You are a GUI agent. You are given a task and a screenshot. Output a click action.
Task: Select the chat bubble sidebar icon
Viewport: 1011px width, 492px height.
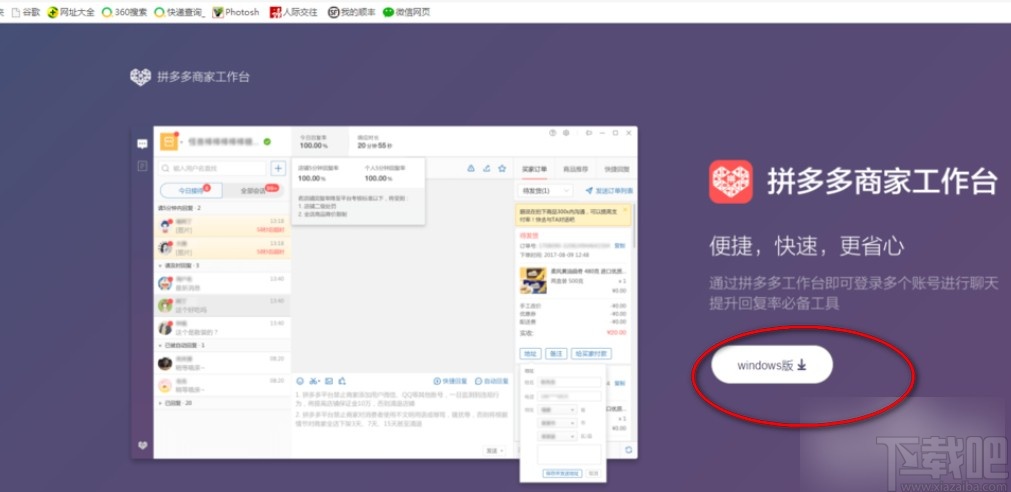pyautogui.click(x=142, y=144)
